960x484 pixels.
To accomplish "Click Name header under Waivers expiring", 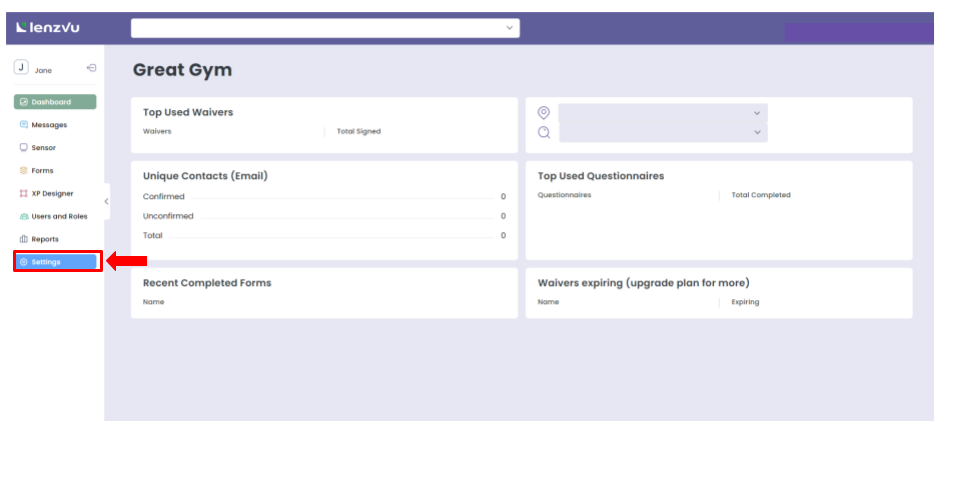I will tap(549, 302).
